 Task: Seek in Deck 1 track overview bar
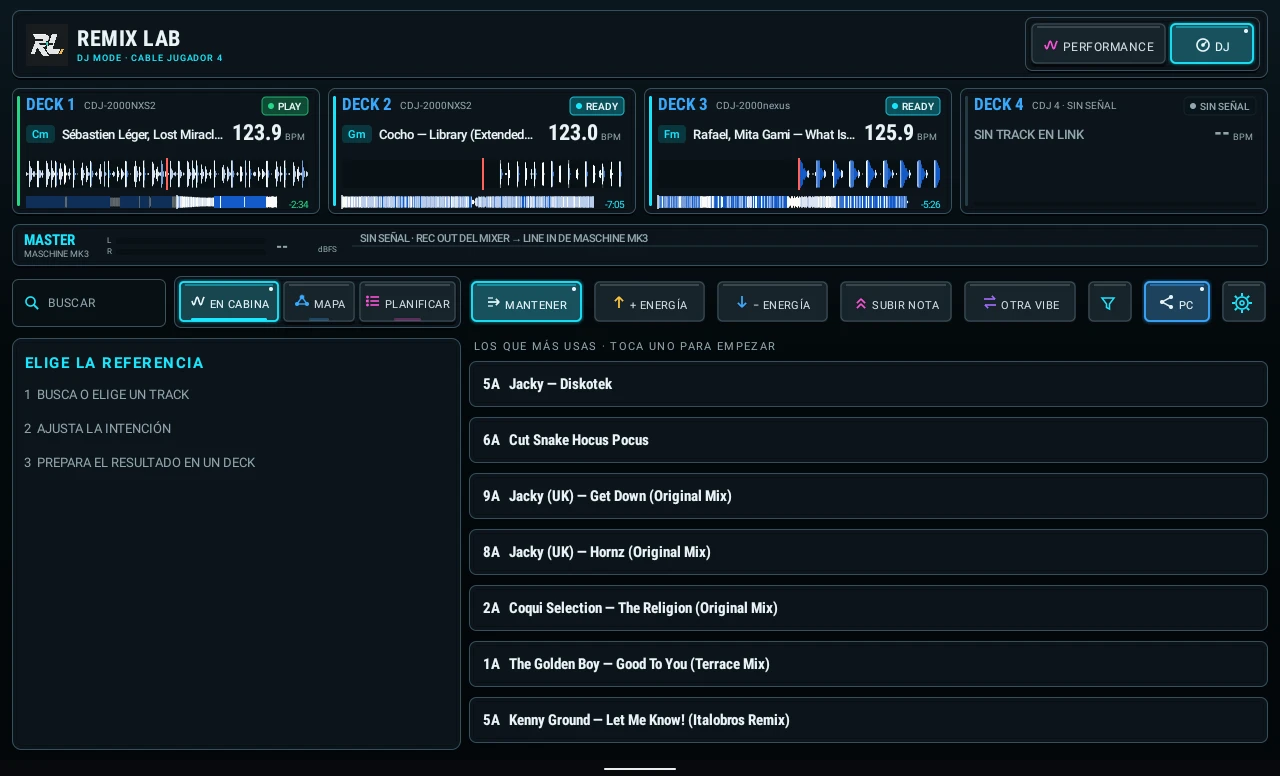(152, 202)
